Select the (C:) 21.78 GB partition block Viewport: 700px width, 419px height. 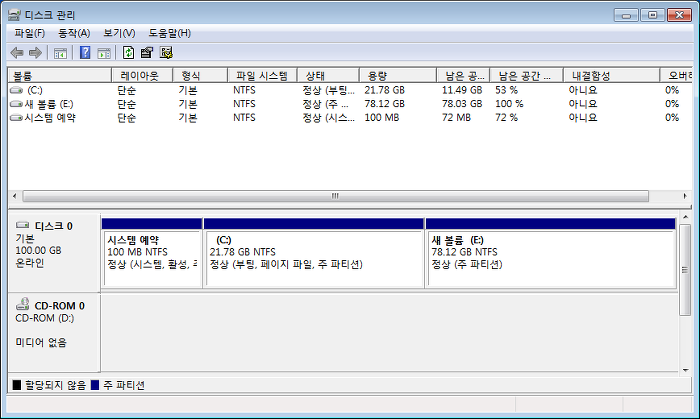(x=314, y=253)
